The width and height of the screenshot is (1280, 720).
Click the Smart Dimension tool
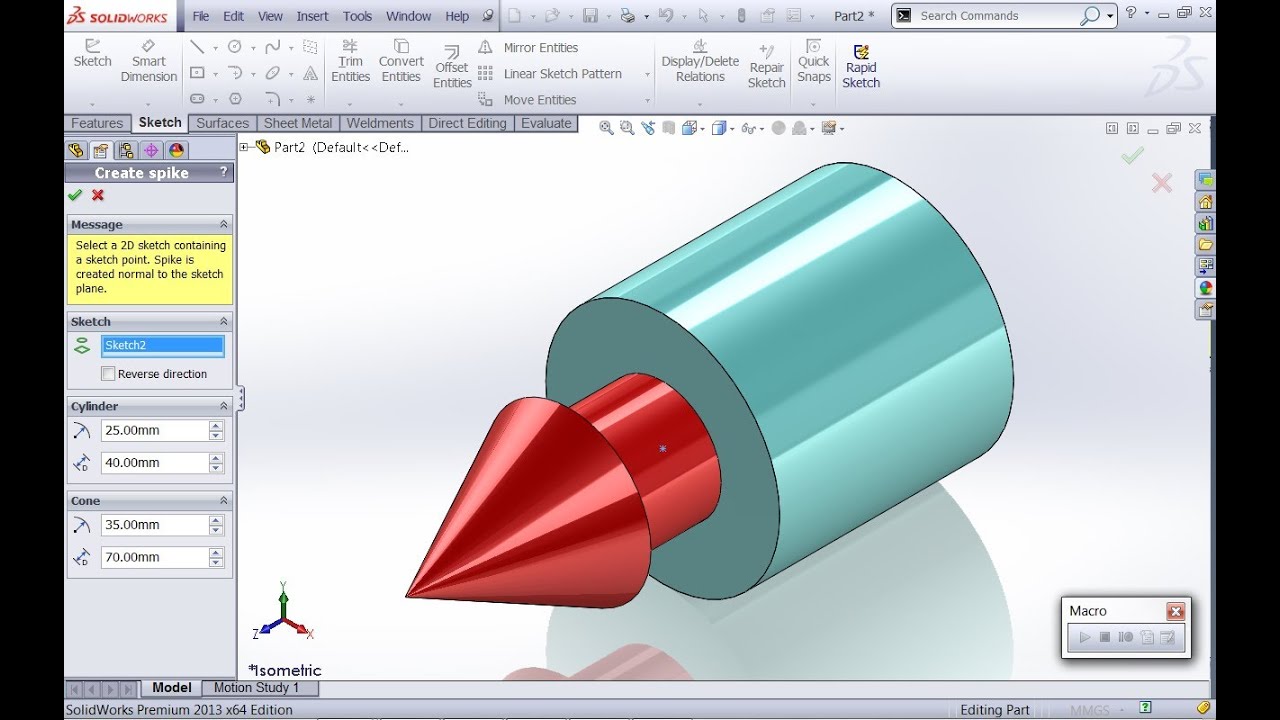[148, 62]
